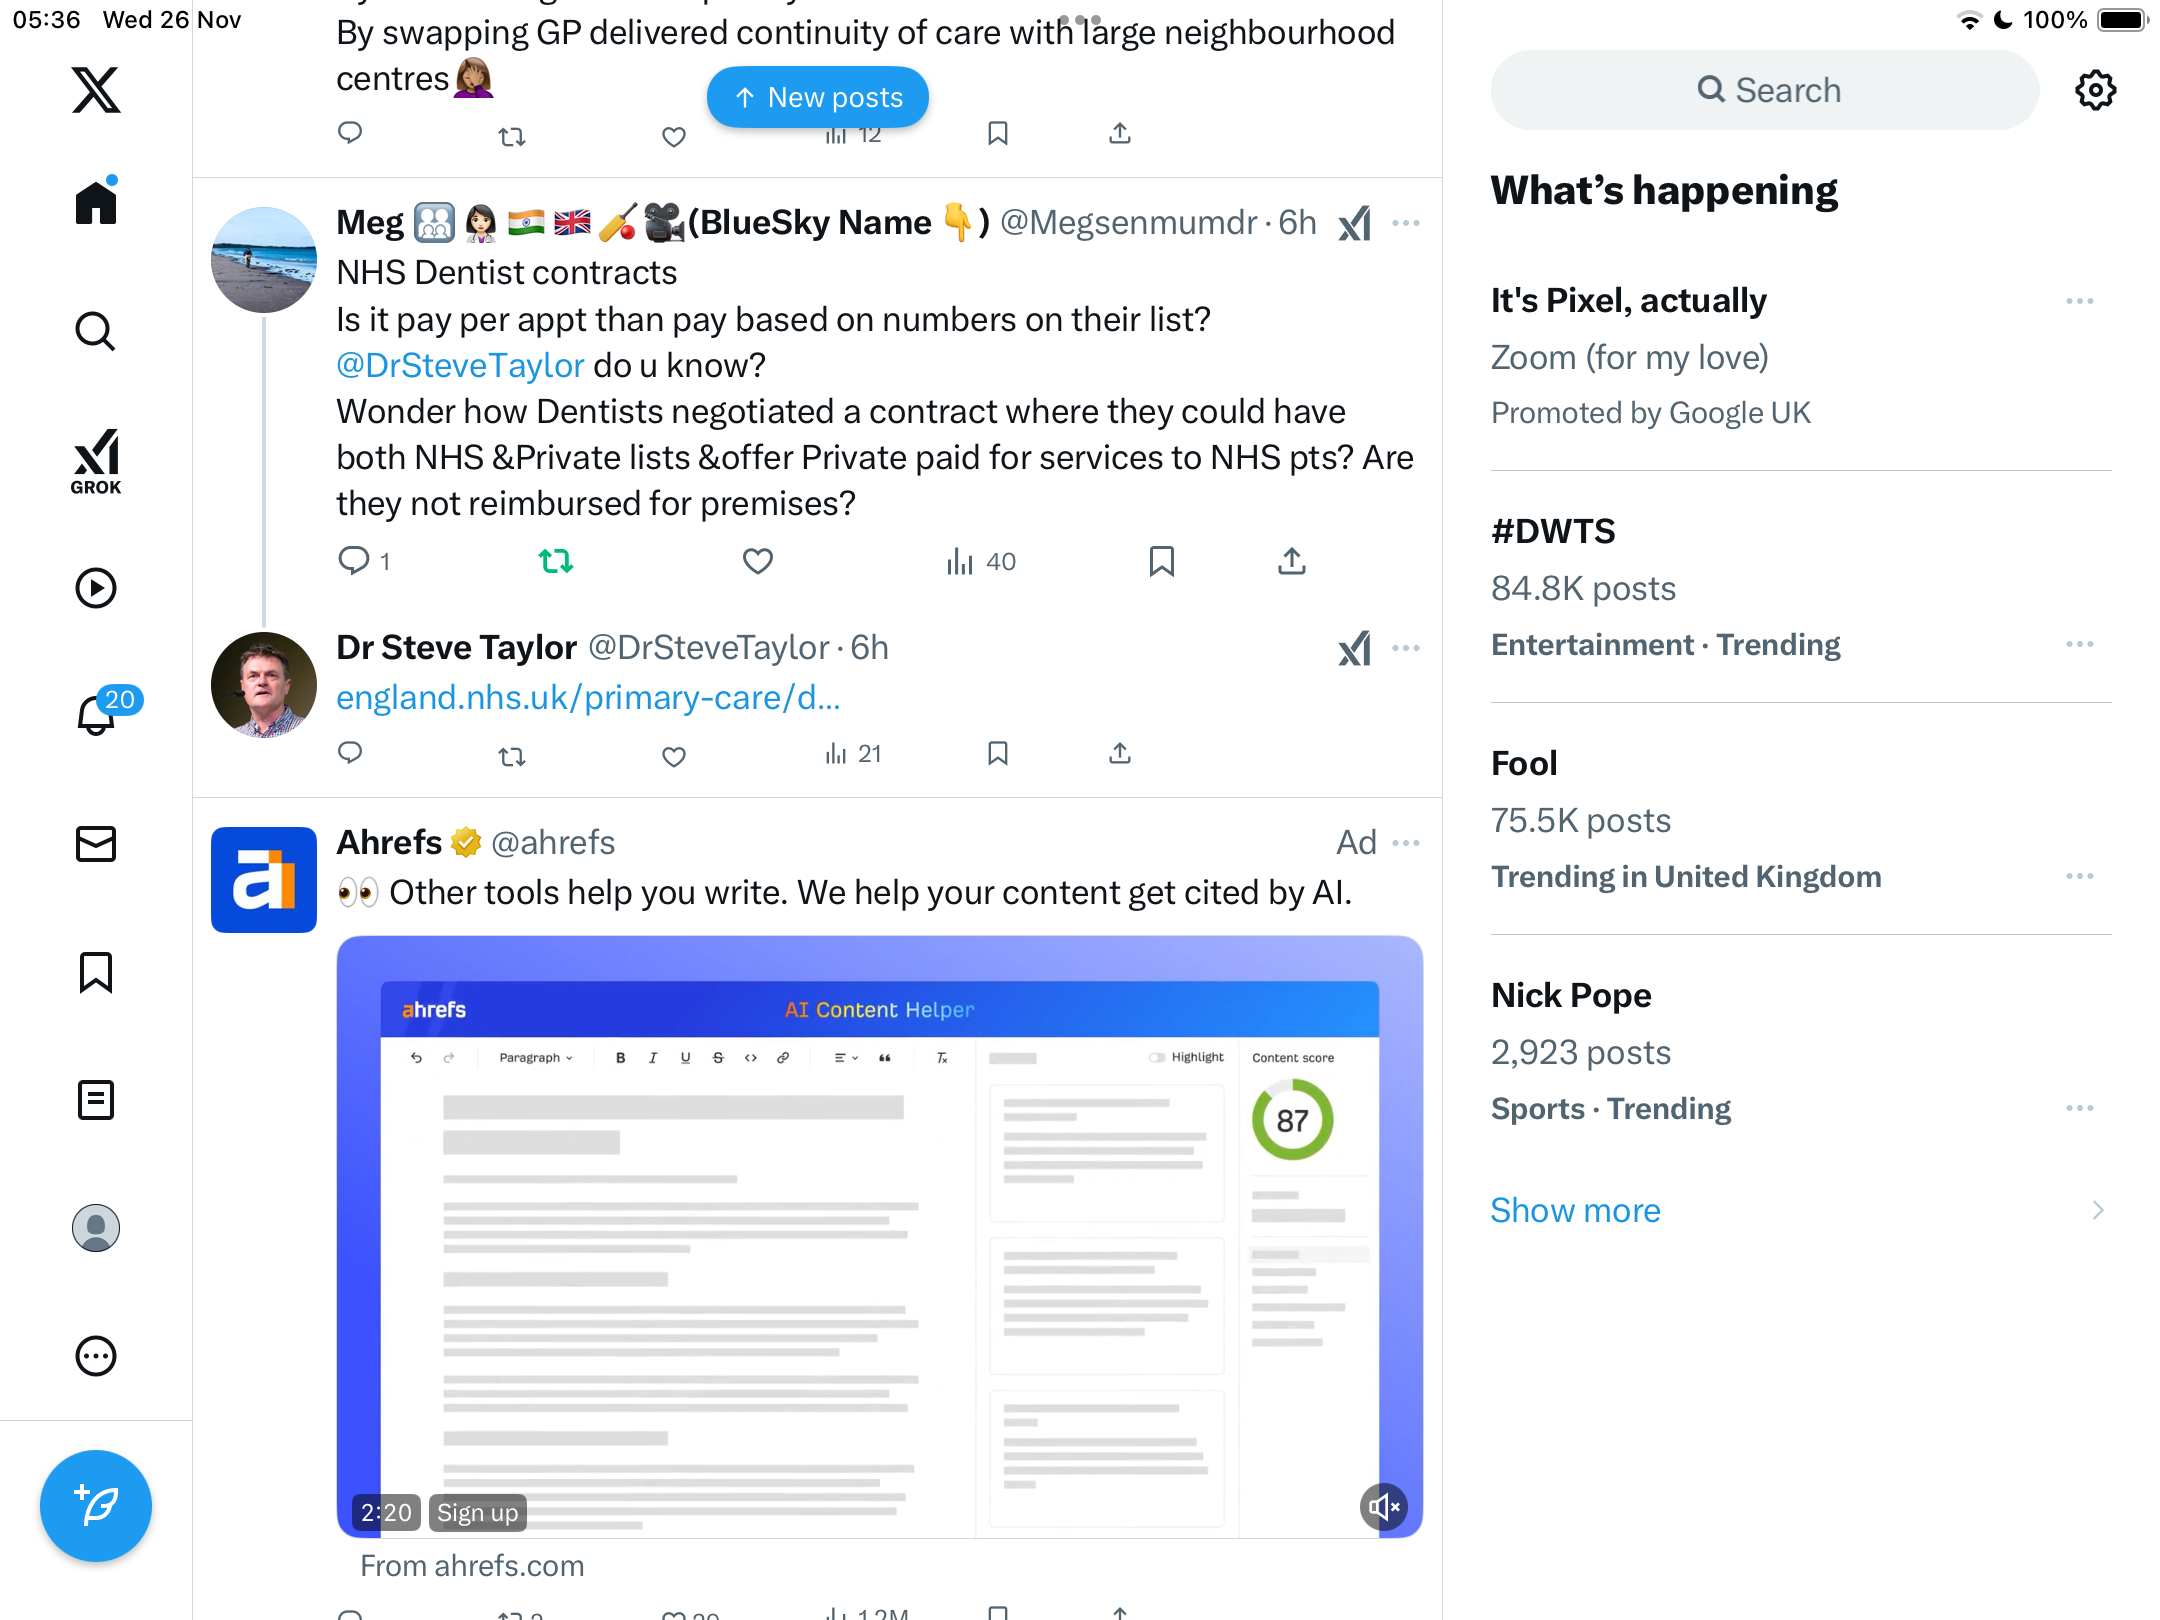Open notifications bell with 20 badge
Screen dimensions: 2160x1620
click(98, 714)
